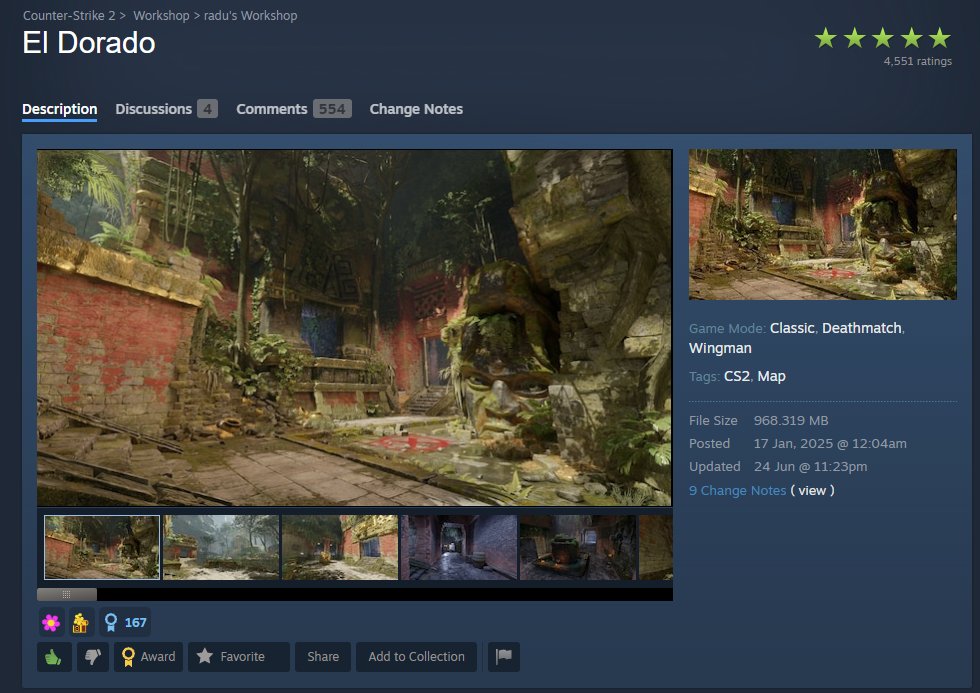Click the Classic game mode link

click(x=792, y=328)
